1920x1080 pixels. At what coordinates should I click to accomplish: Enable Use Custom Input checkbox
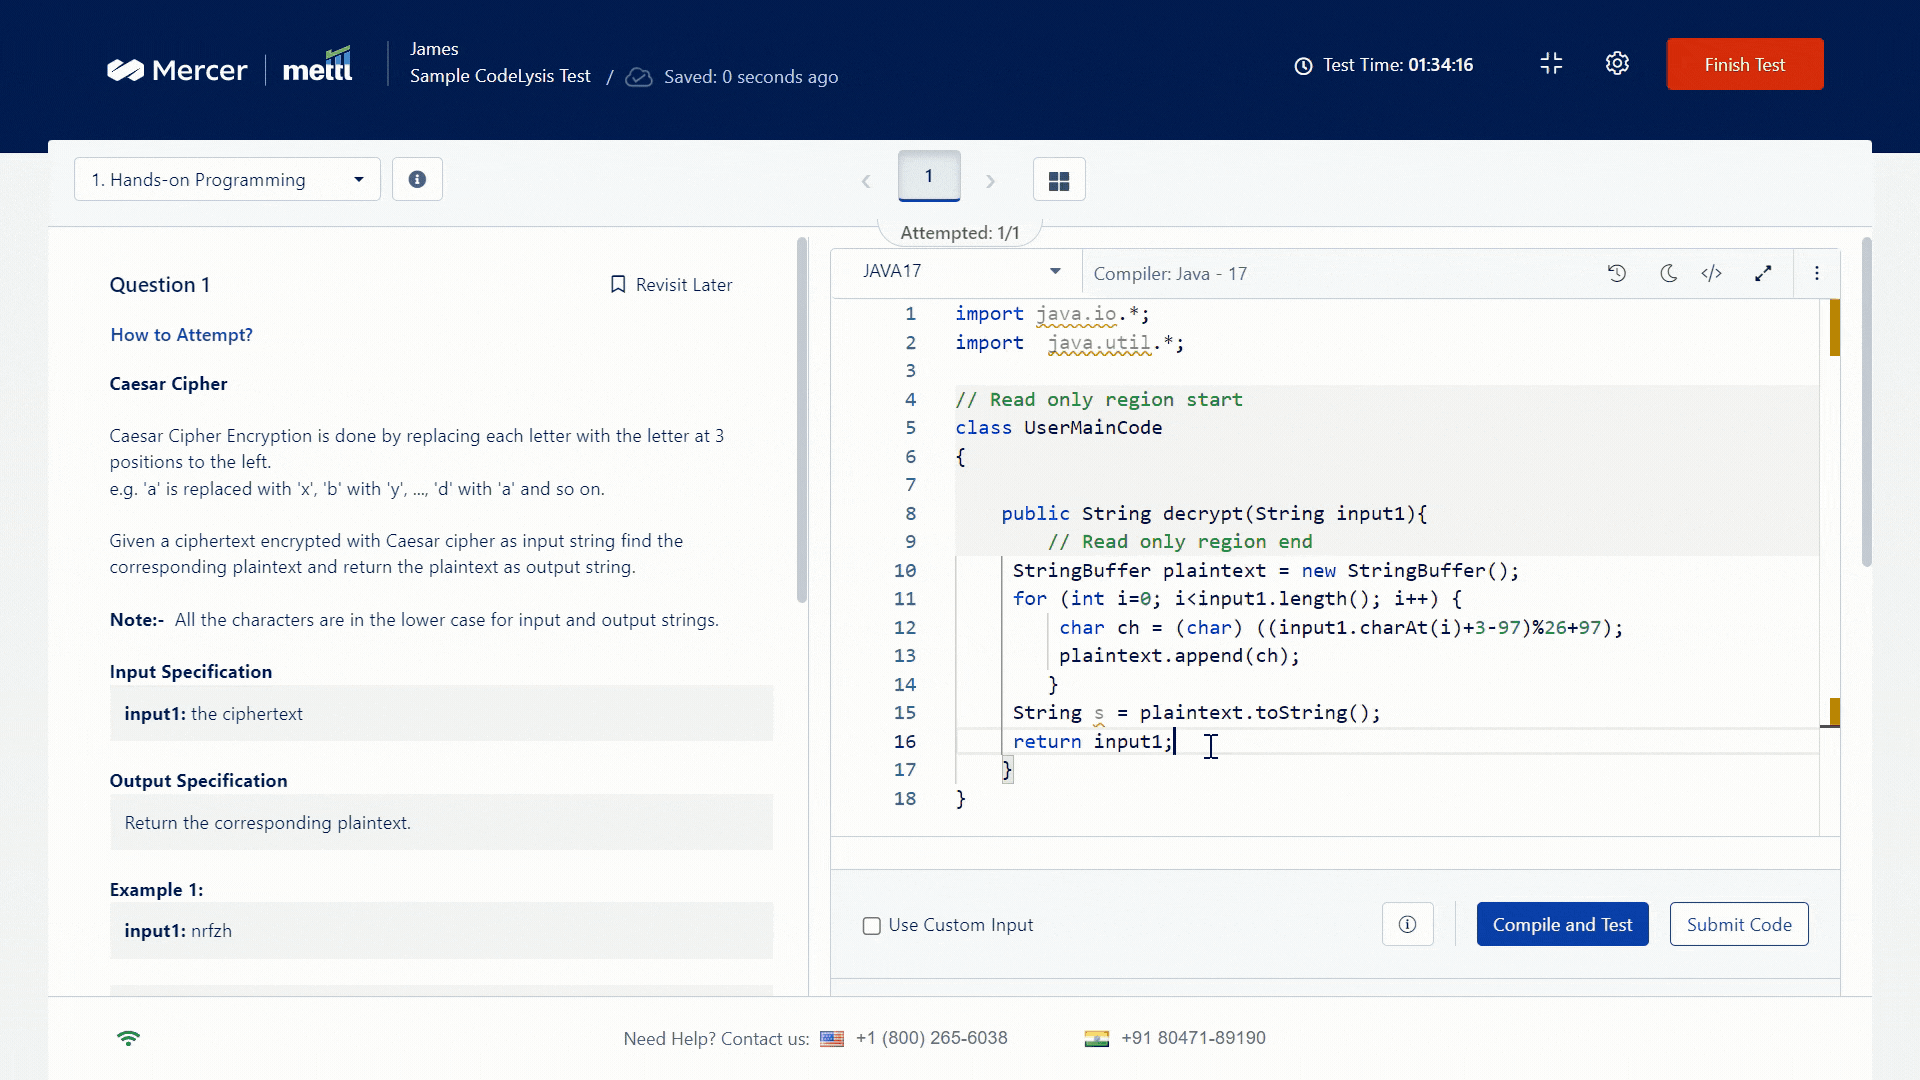[x=872, y=926]
